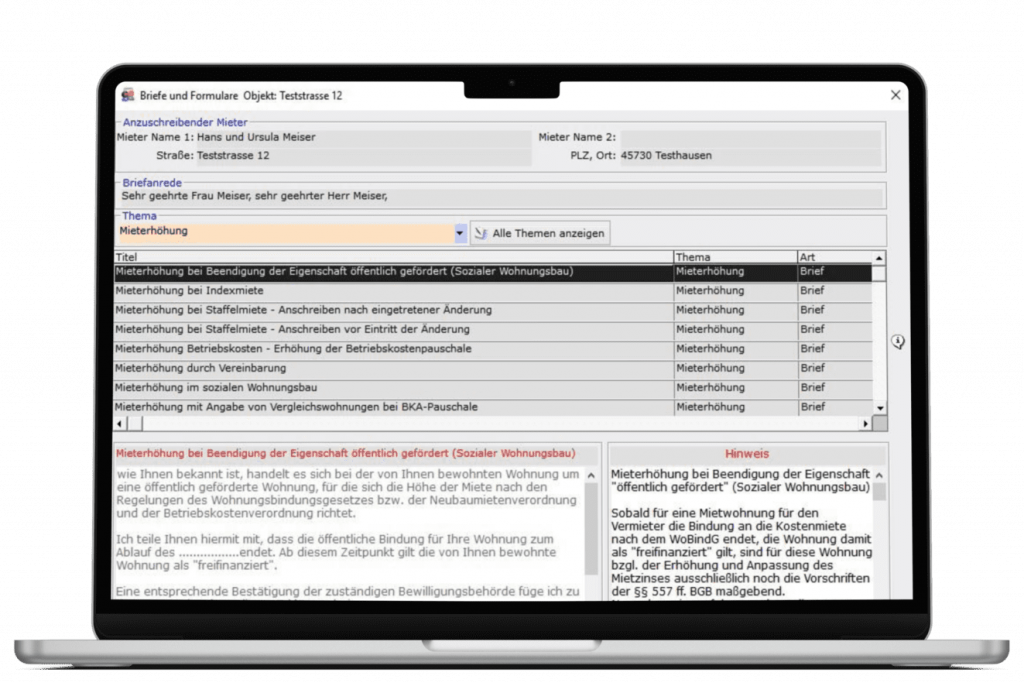Click the Hinweis panel heading
Viewport: 1024px width, 683px height.
[x=746, y=454]
